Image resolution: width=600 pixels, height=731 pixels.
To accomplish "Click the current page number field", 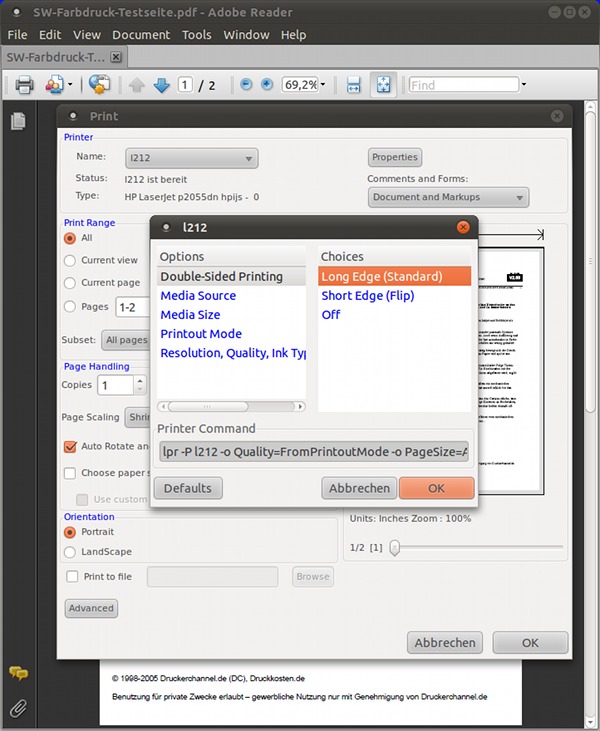I will coord(185,85).
